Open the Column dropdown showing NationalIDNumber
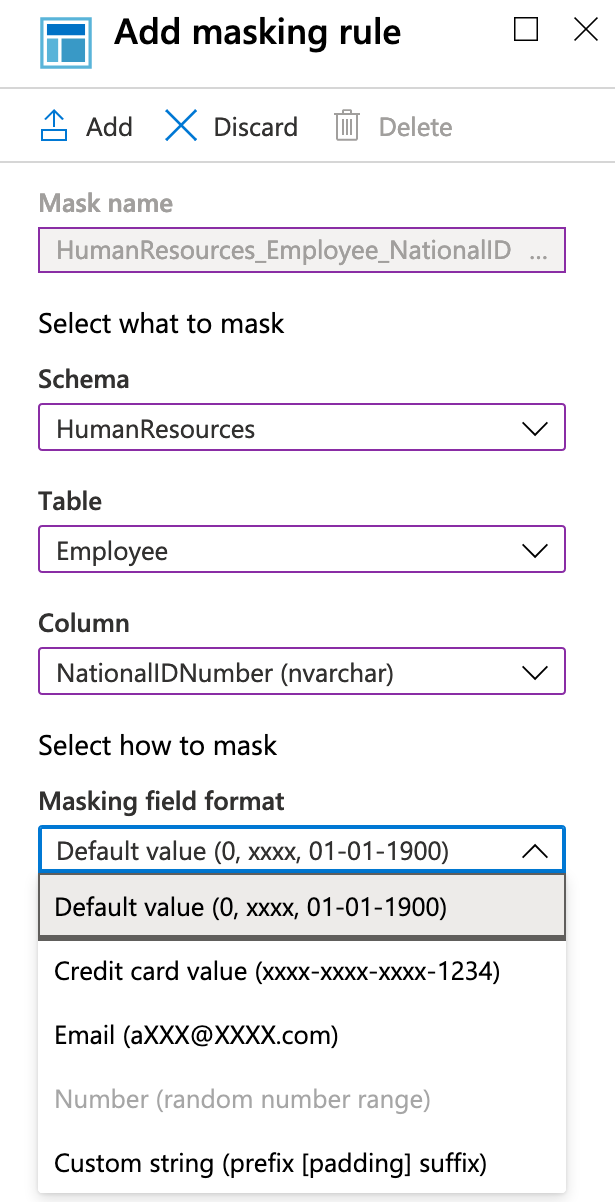The image size is (615, 1202). [x=300, y=671]
